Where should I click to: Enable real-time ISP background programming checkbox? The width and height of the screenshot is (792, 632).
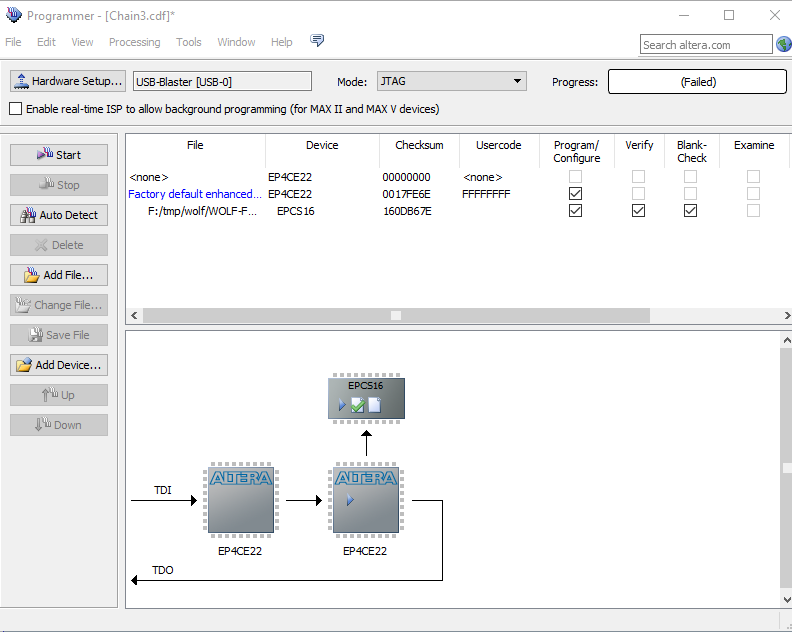point(16,109)
